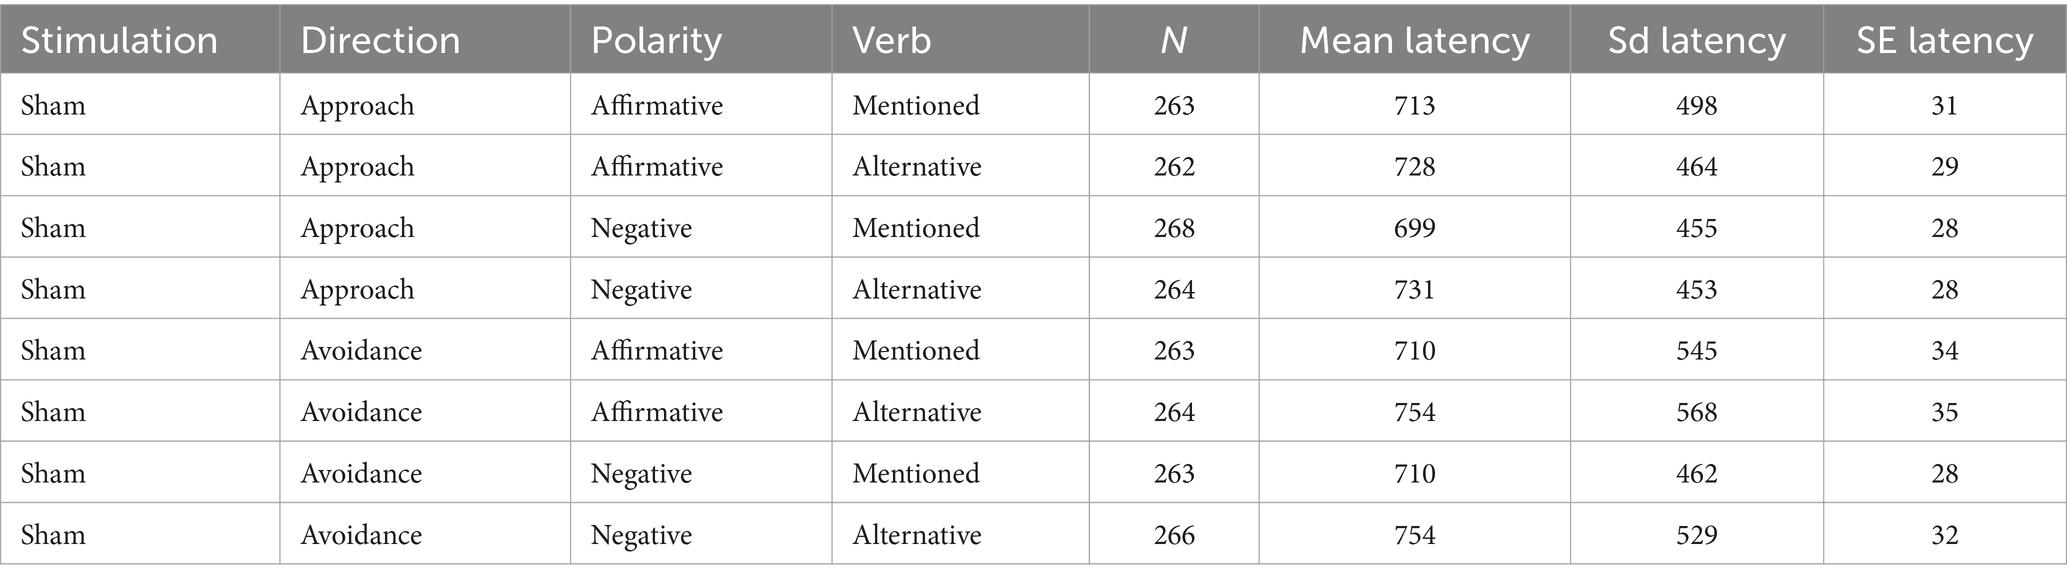Click the Mean latency column header
The image size is (2067, 582).
tap(1414, 41)
